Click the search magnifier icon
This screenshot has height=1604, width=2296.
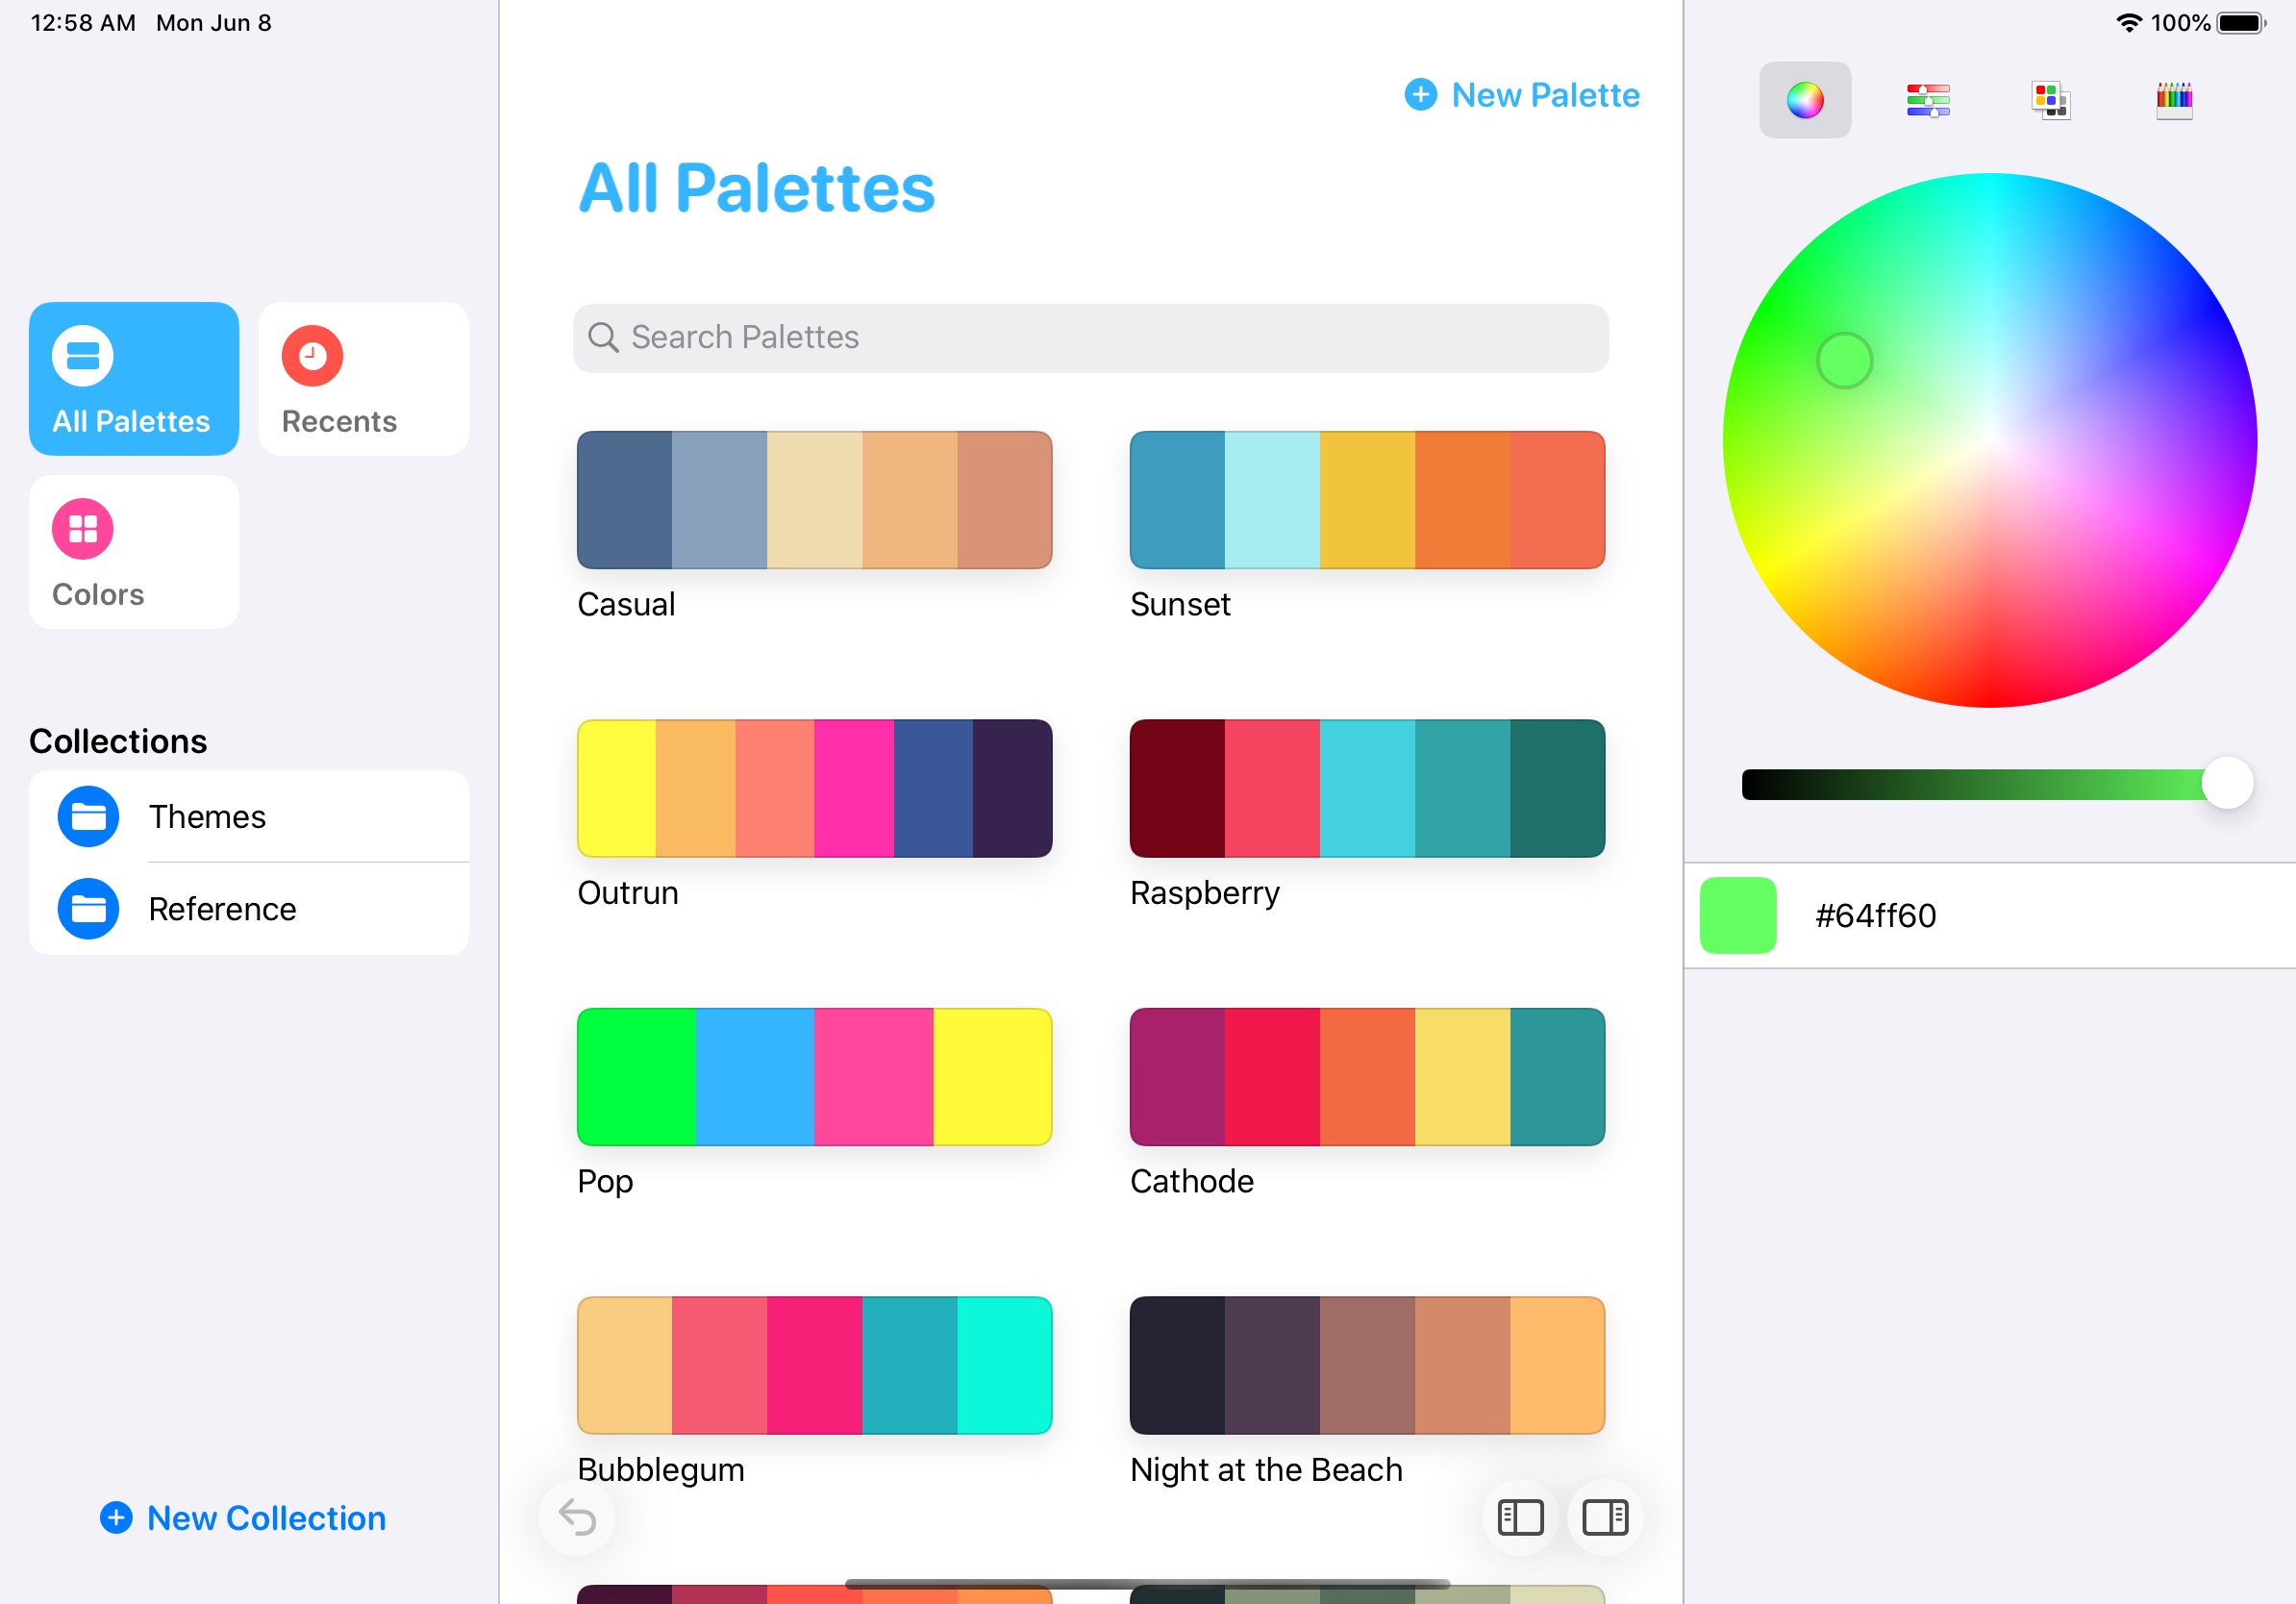(x=602, y=337)
